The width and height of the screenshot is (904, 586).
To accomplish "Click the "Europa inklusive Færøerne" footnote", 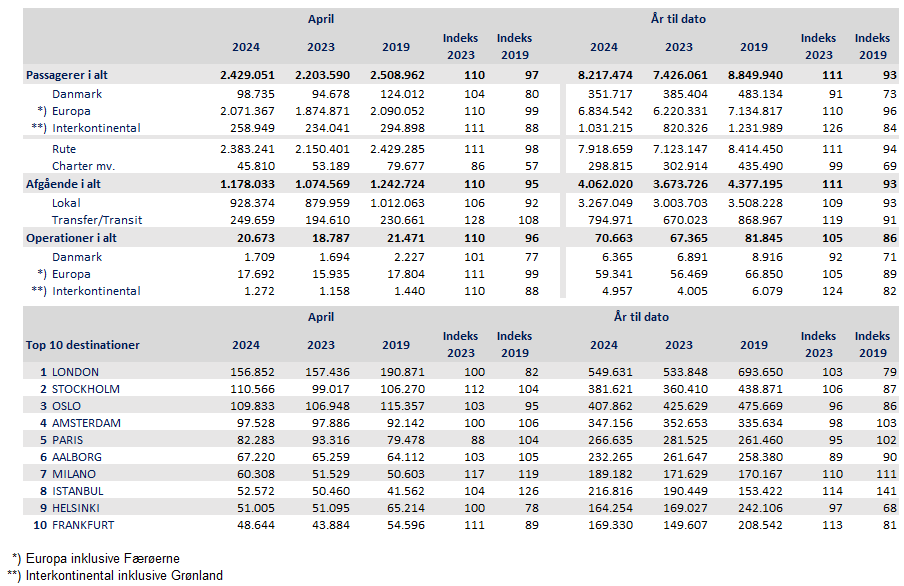I will click(102, 557).
